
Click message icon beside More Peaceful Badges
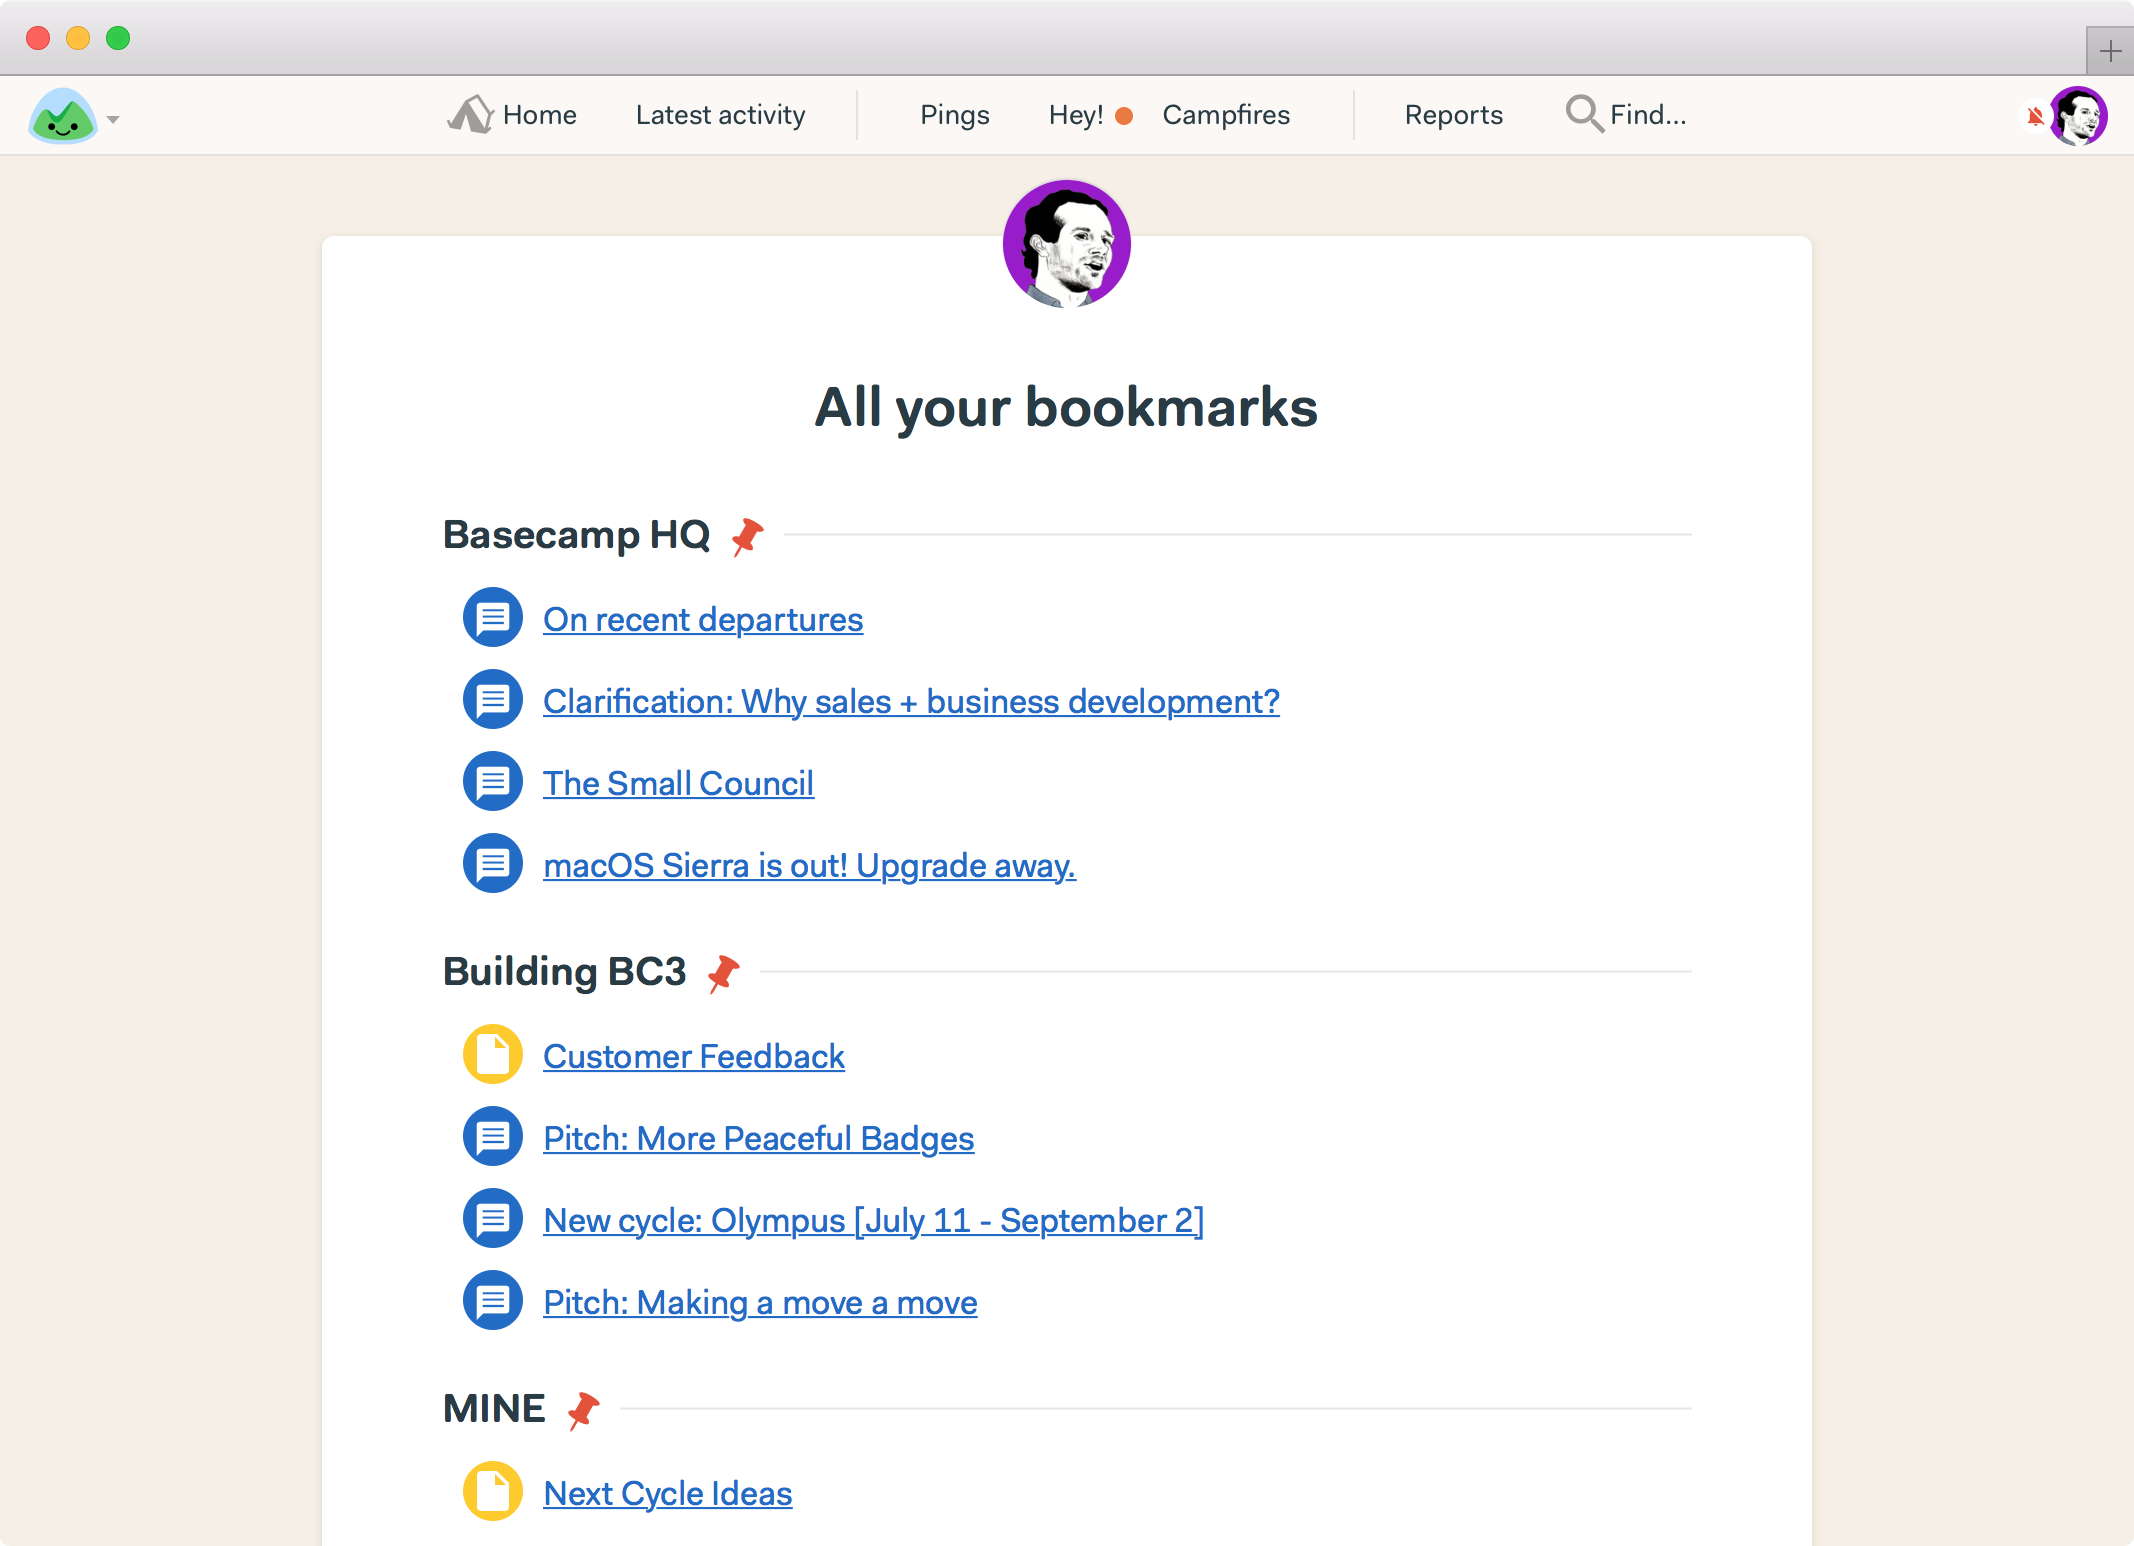(493, 1137)
